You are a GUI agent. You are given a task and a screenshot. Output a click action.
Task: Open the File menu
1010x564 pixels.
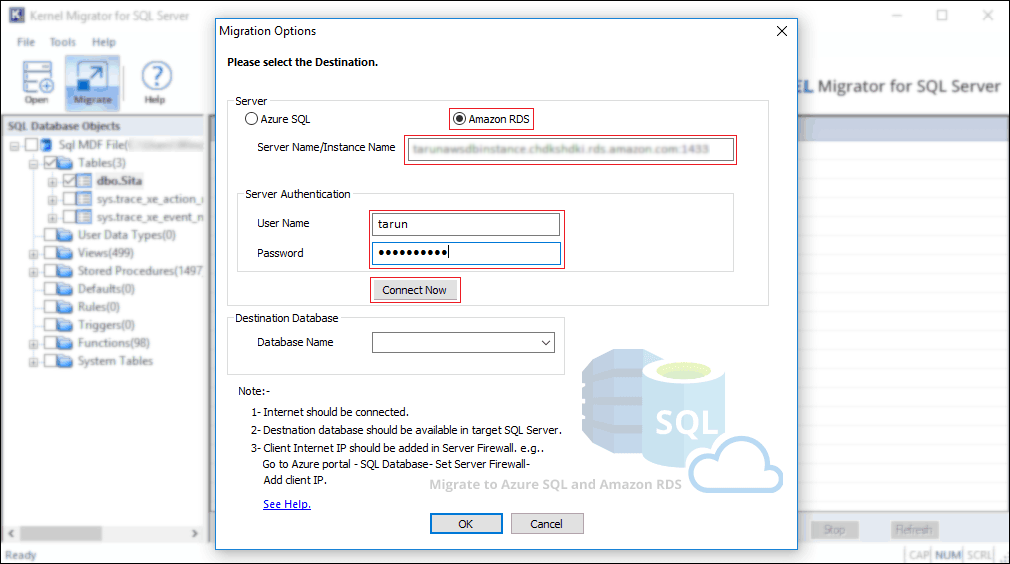tap(26, 42)
